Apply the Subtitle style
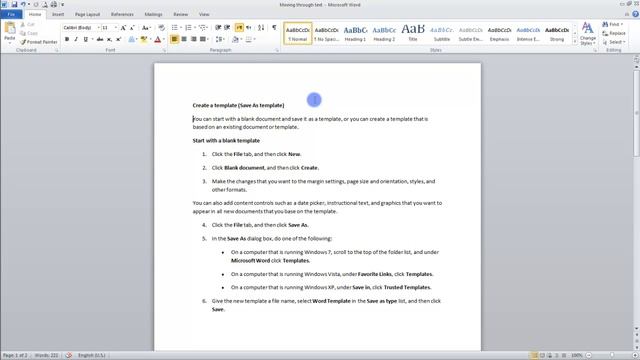The width and height of the screenshot is (640, 360). [442, 33]
